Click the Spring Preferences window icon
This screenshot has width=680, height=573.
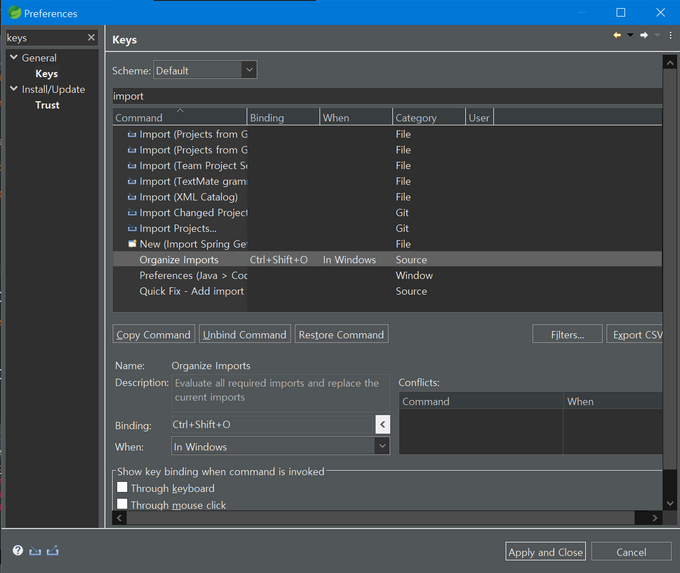14,13
